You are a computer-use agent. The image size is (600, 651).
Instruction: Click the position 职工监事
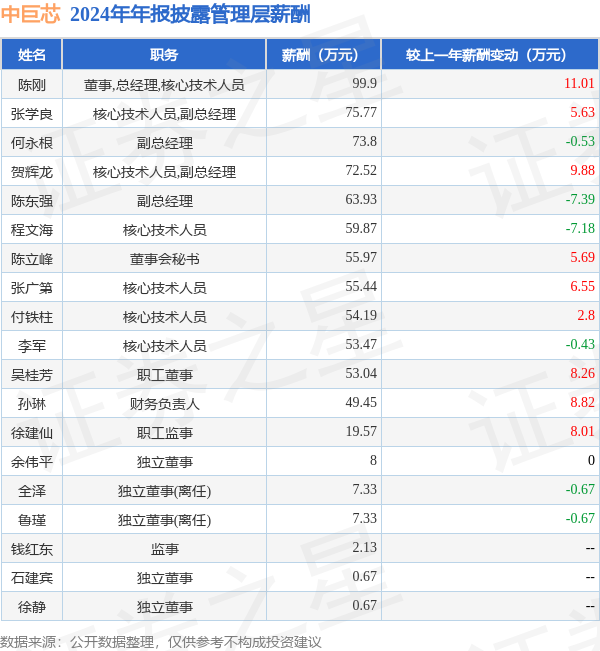point(164,433)
